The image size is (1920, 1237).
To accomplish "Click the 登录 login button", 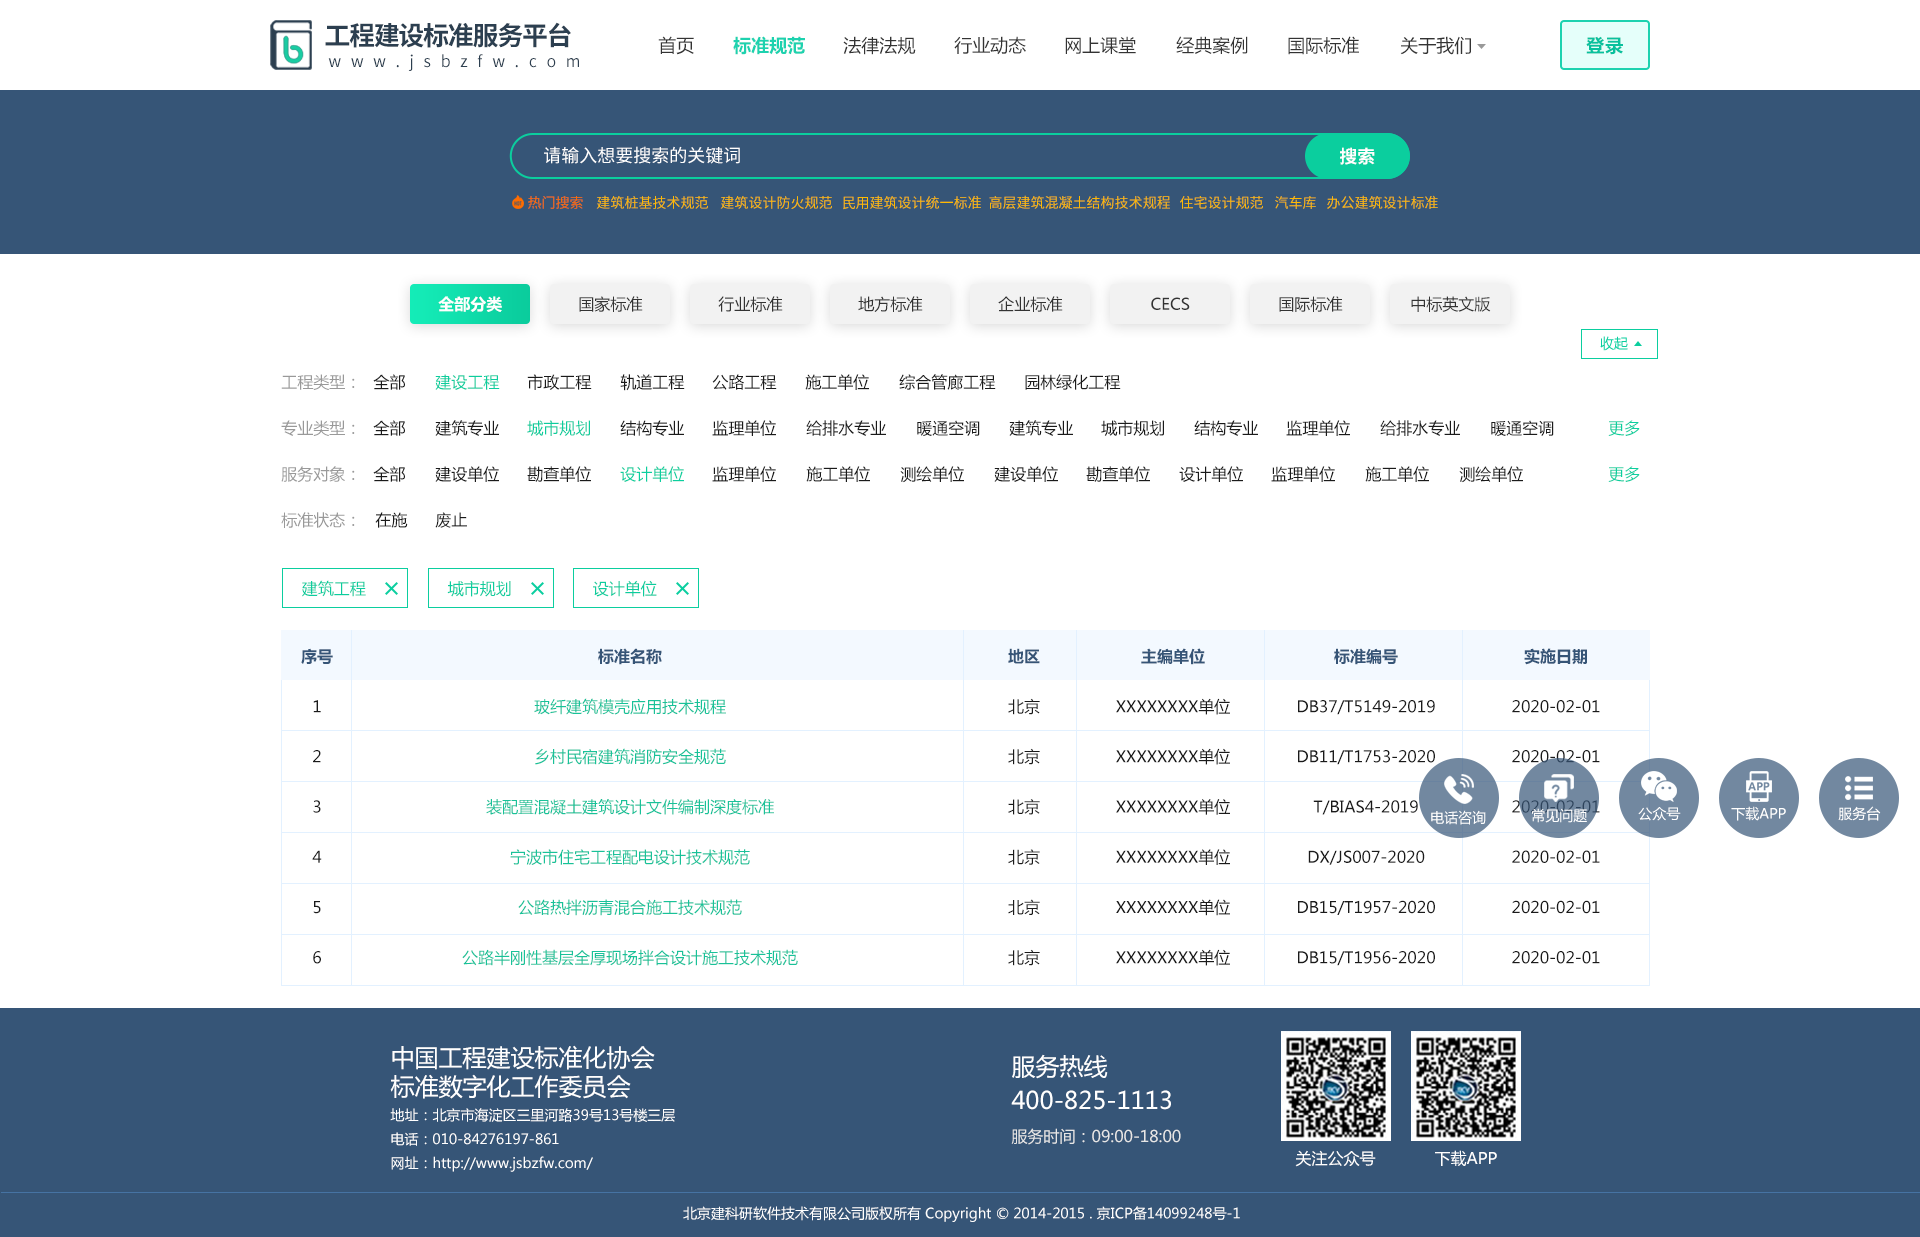I will (1604, 45).
